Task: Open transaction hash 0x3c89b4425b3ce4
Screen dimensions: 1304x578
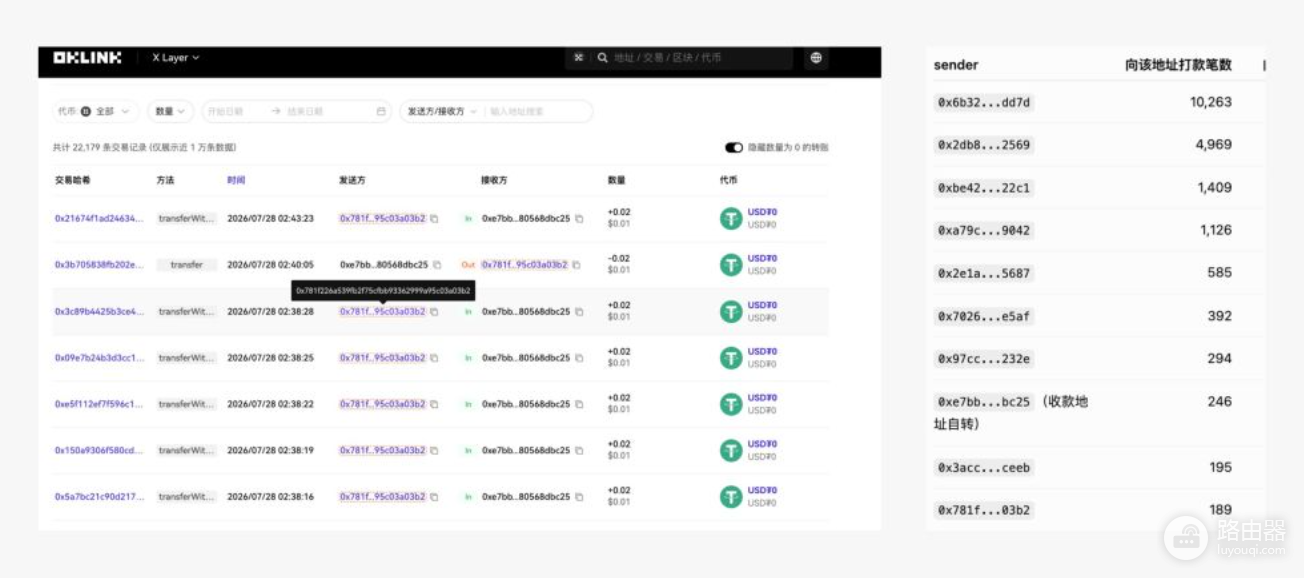Action: pos(99,311)
